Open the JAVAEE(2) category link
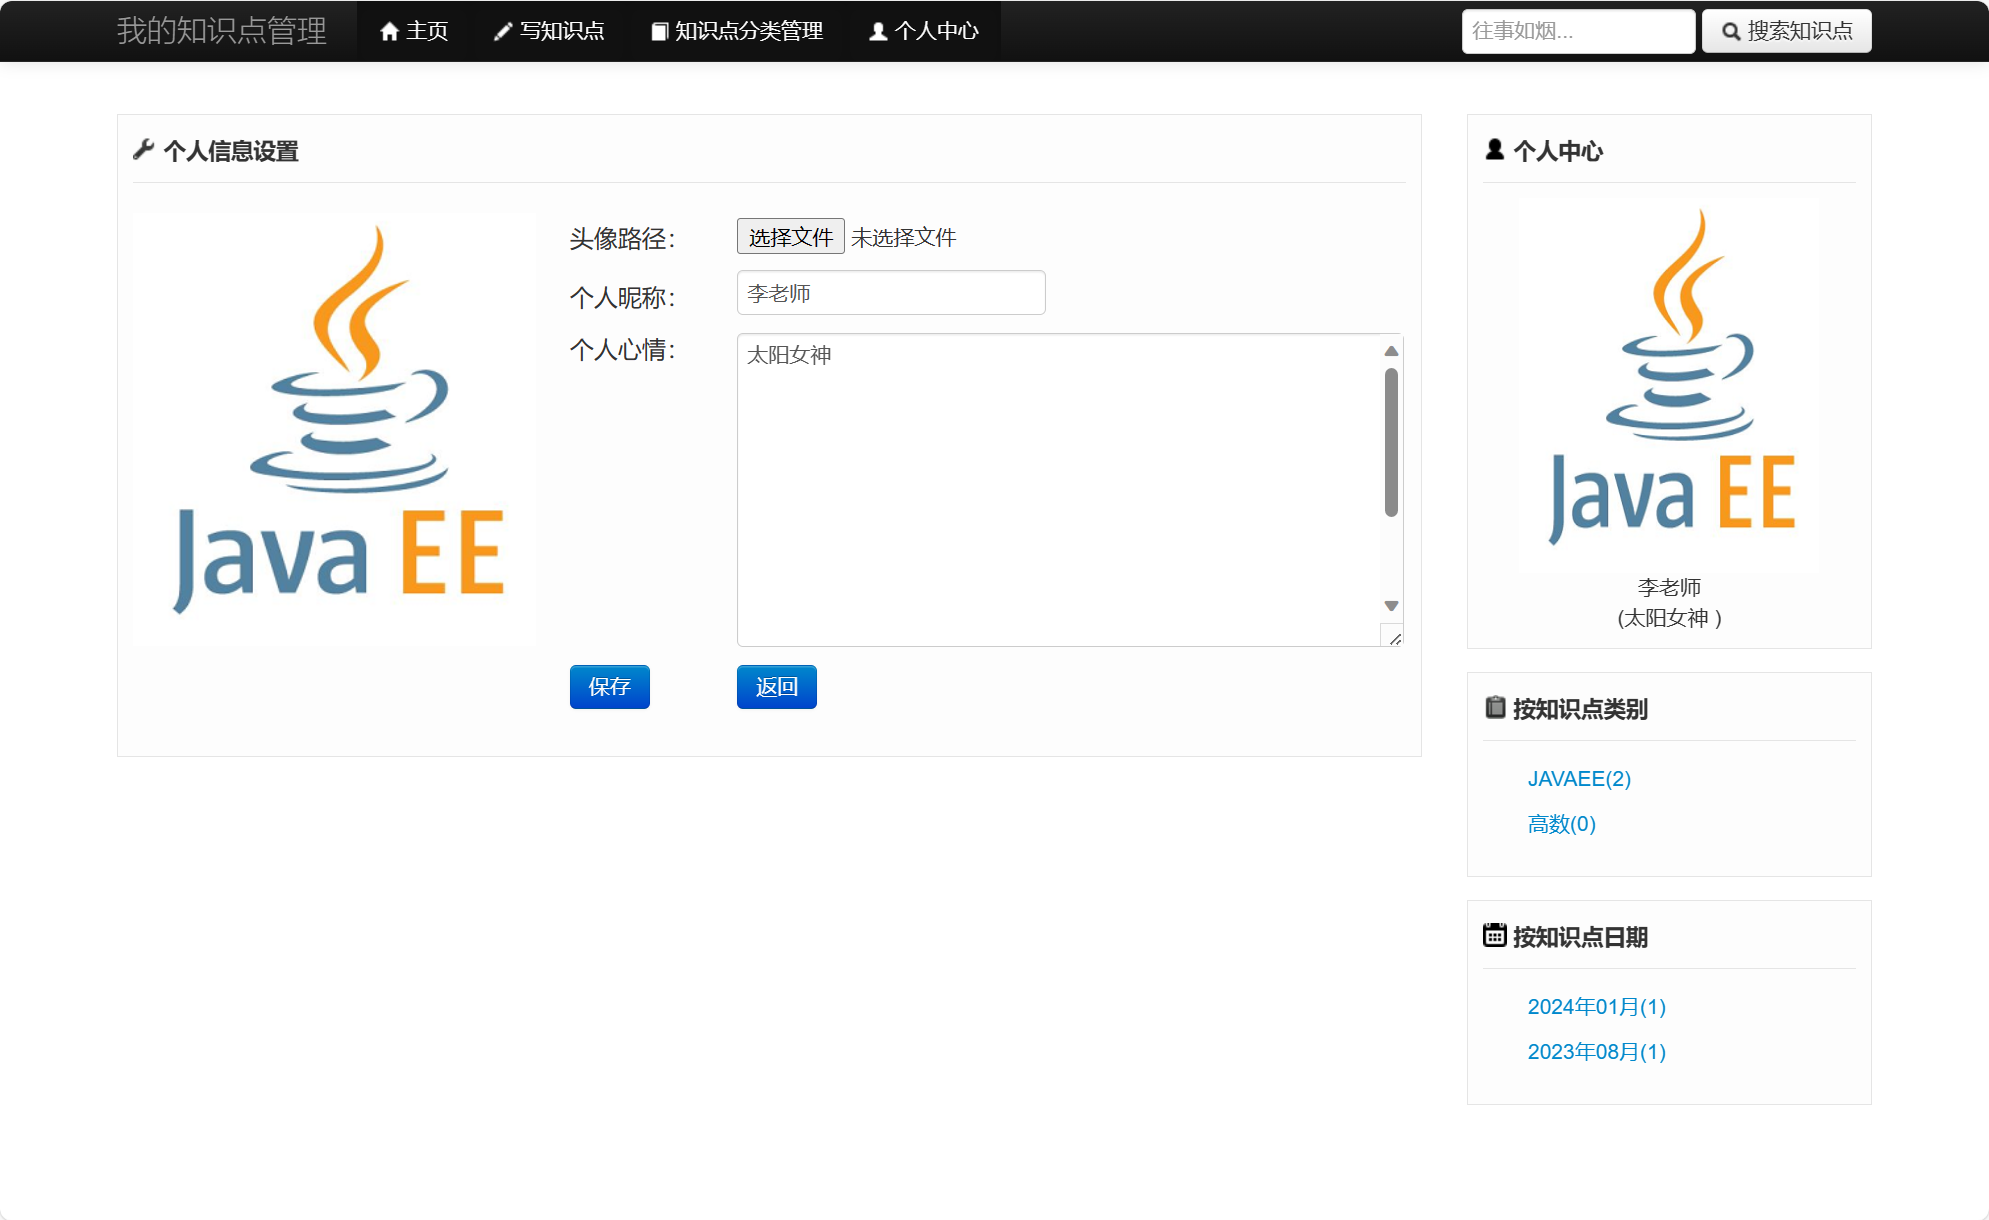Image resolution: width=1989 pixels, height=1220 pixels. [x=1579, y=779]
